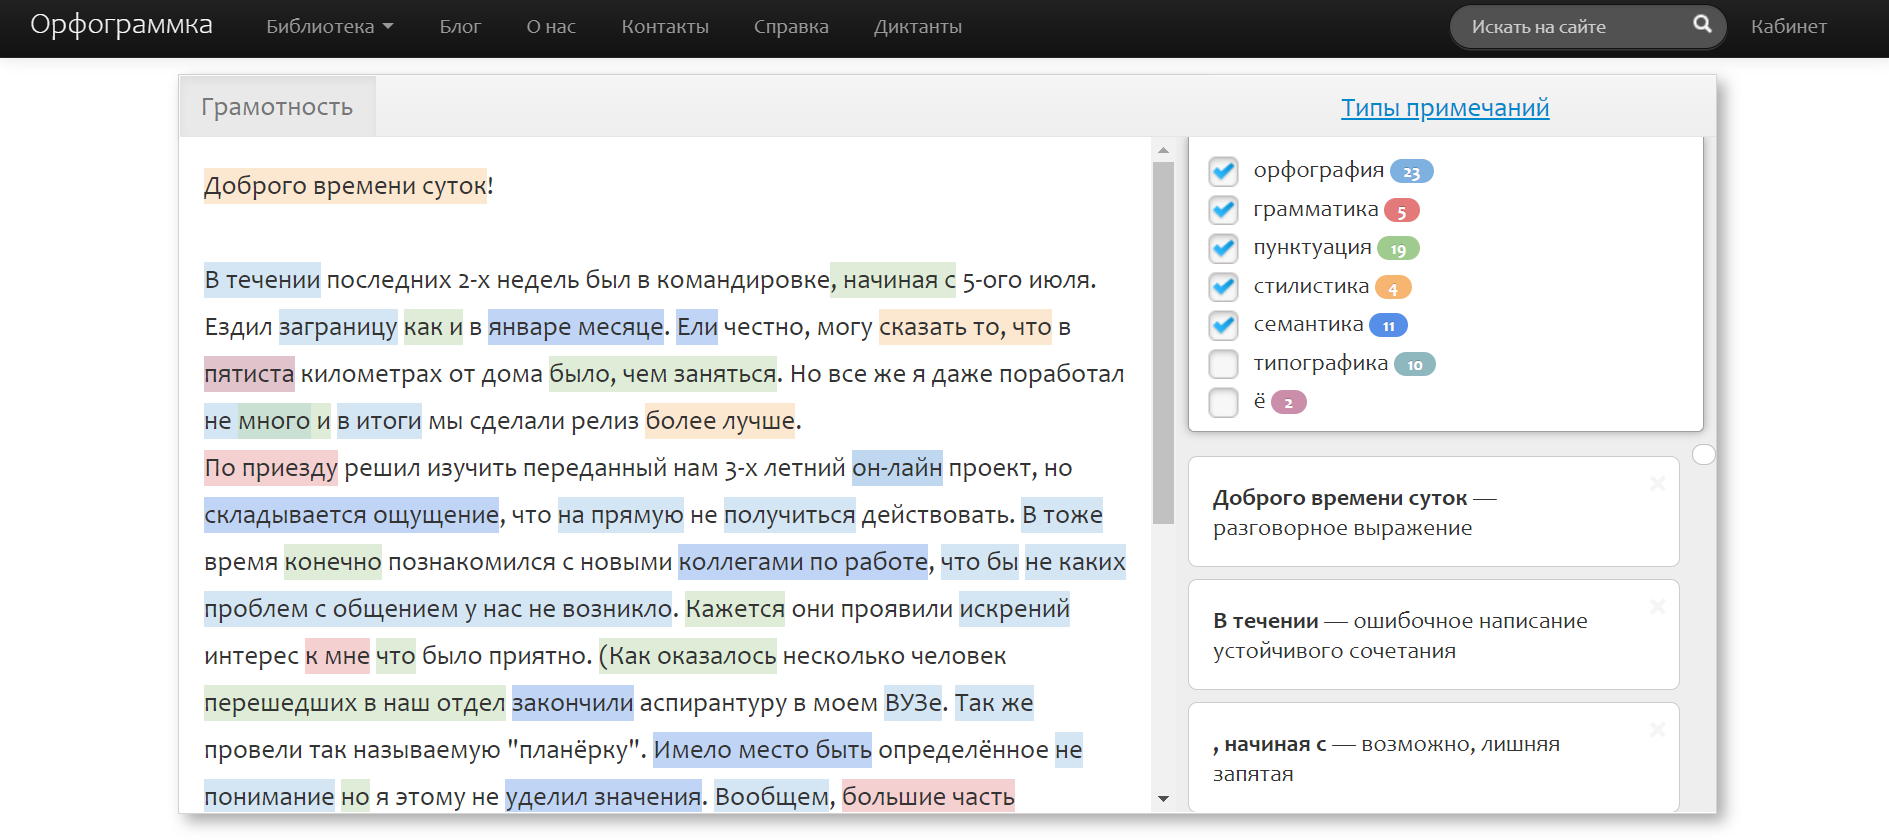
Task: Click text scrollbar up arrow
Action: coord(1163,150)
